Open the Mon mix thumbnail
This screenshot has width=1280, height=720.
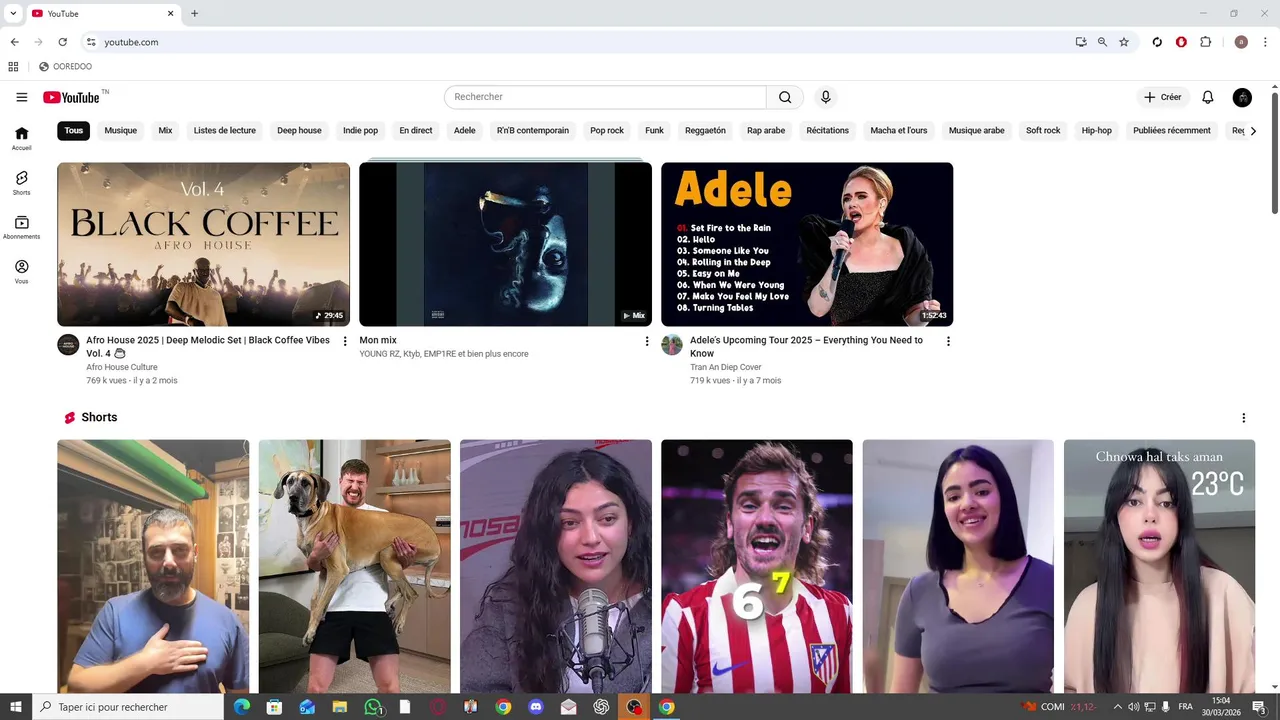coord(505,244)
